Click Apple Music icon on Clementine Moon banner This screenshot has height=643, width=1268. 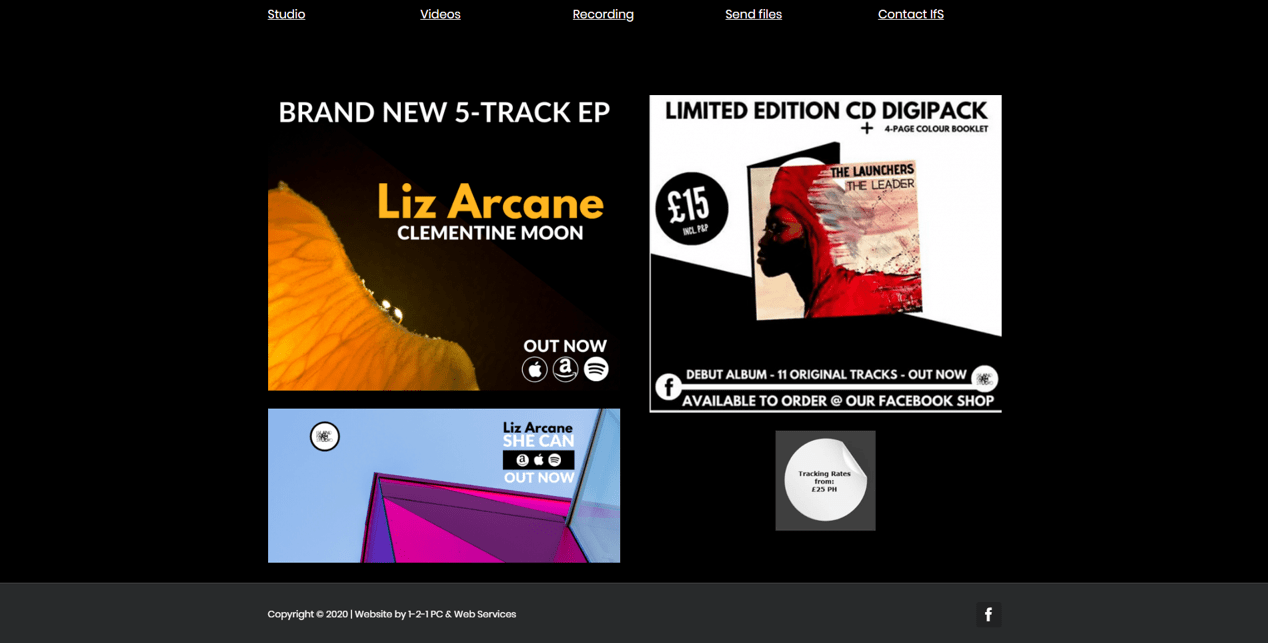click(535, 370)
